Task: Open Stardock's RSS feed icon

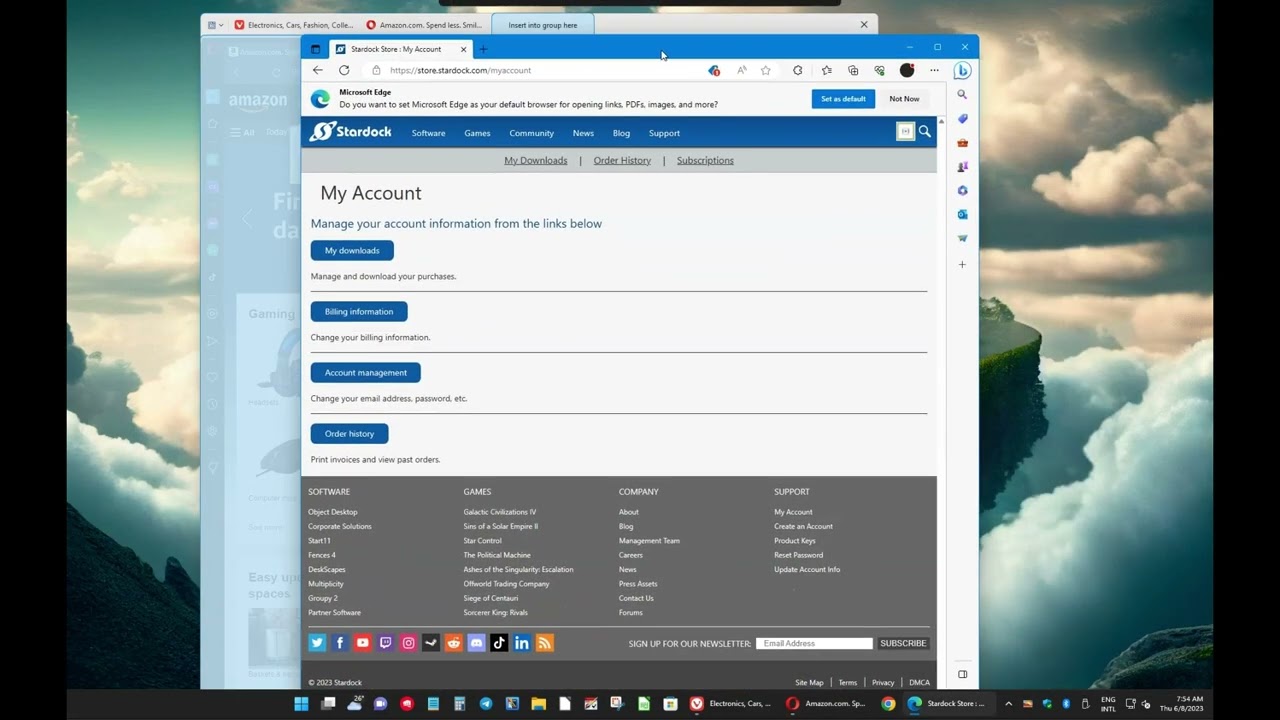Action: pyautogui.click(x=545, y=643)
